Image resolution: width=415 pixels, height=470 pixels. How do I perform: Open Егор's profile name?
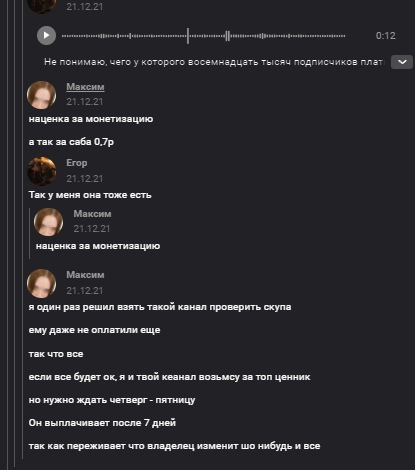tap(77, 163)
